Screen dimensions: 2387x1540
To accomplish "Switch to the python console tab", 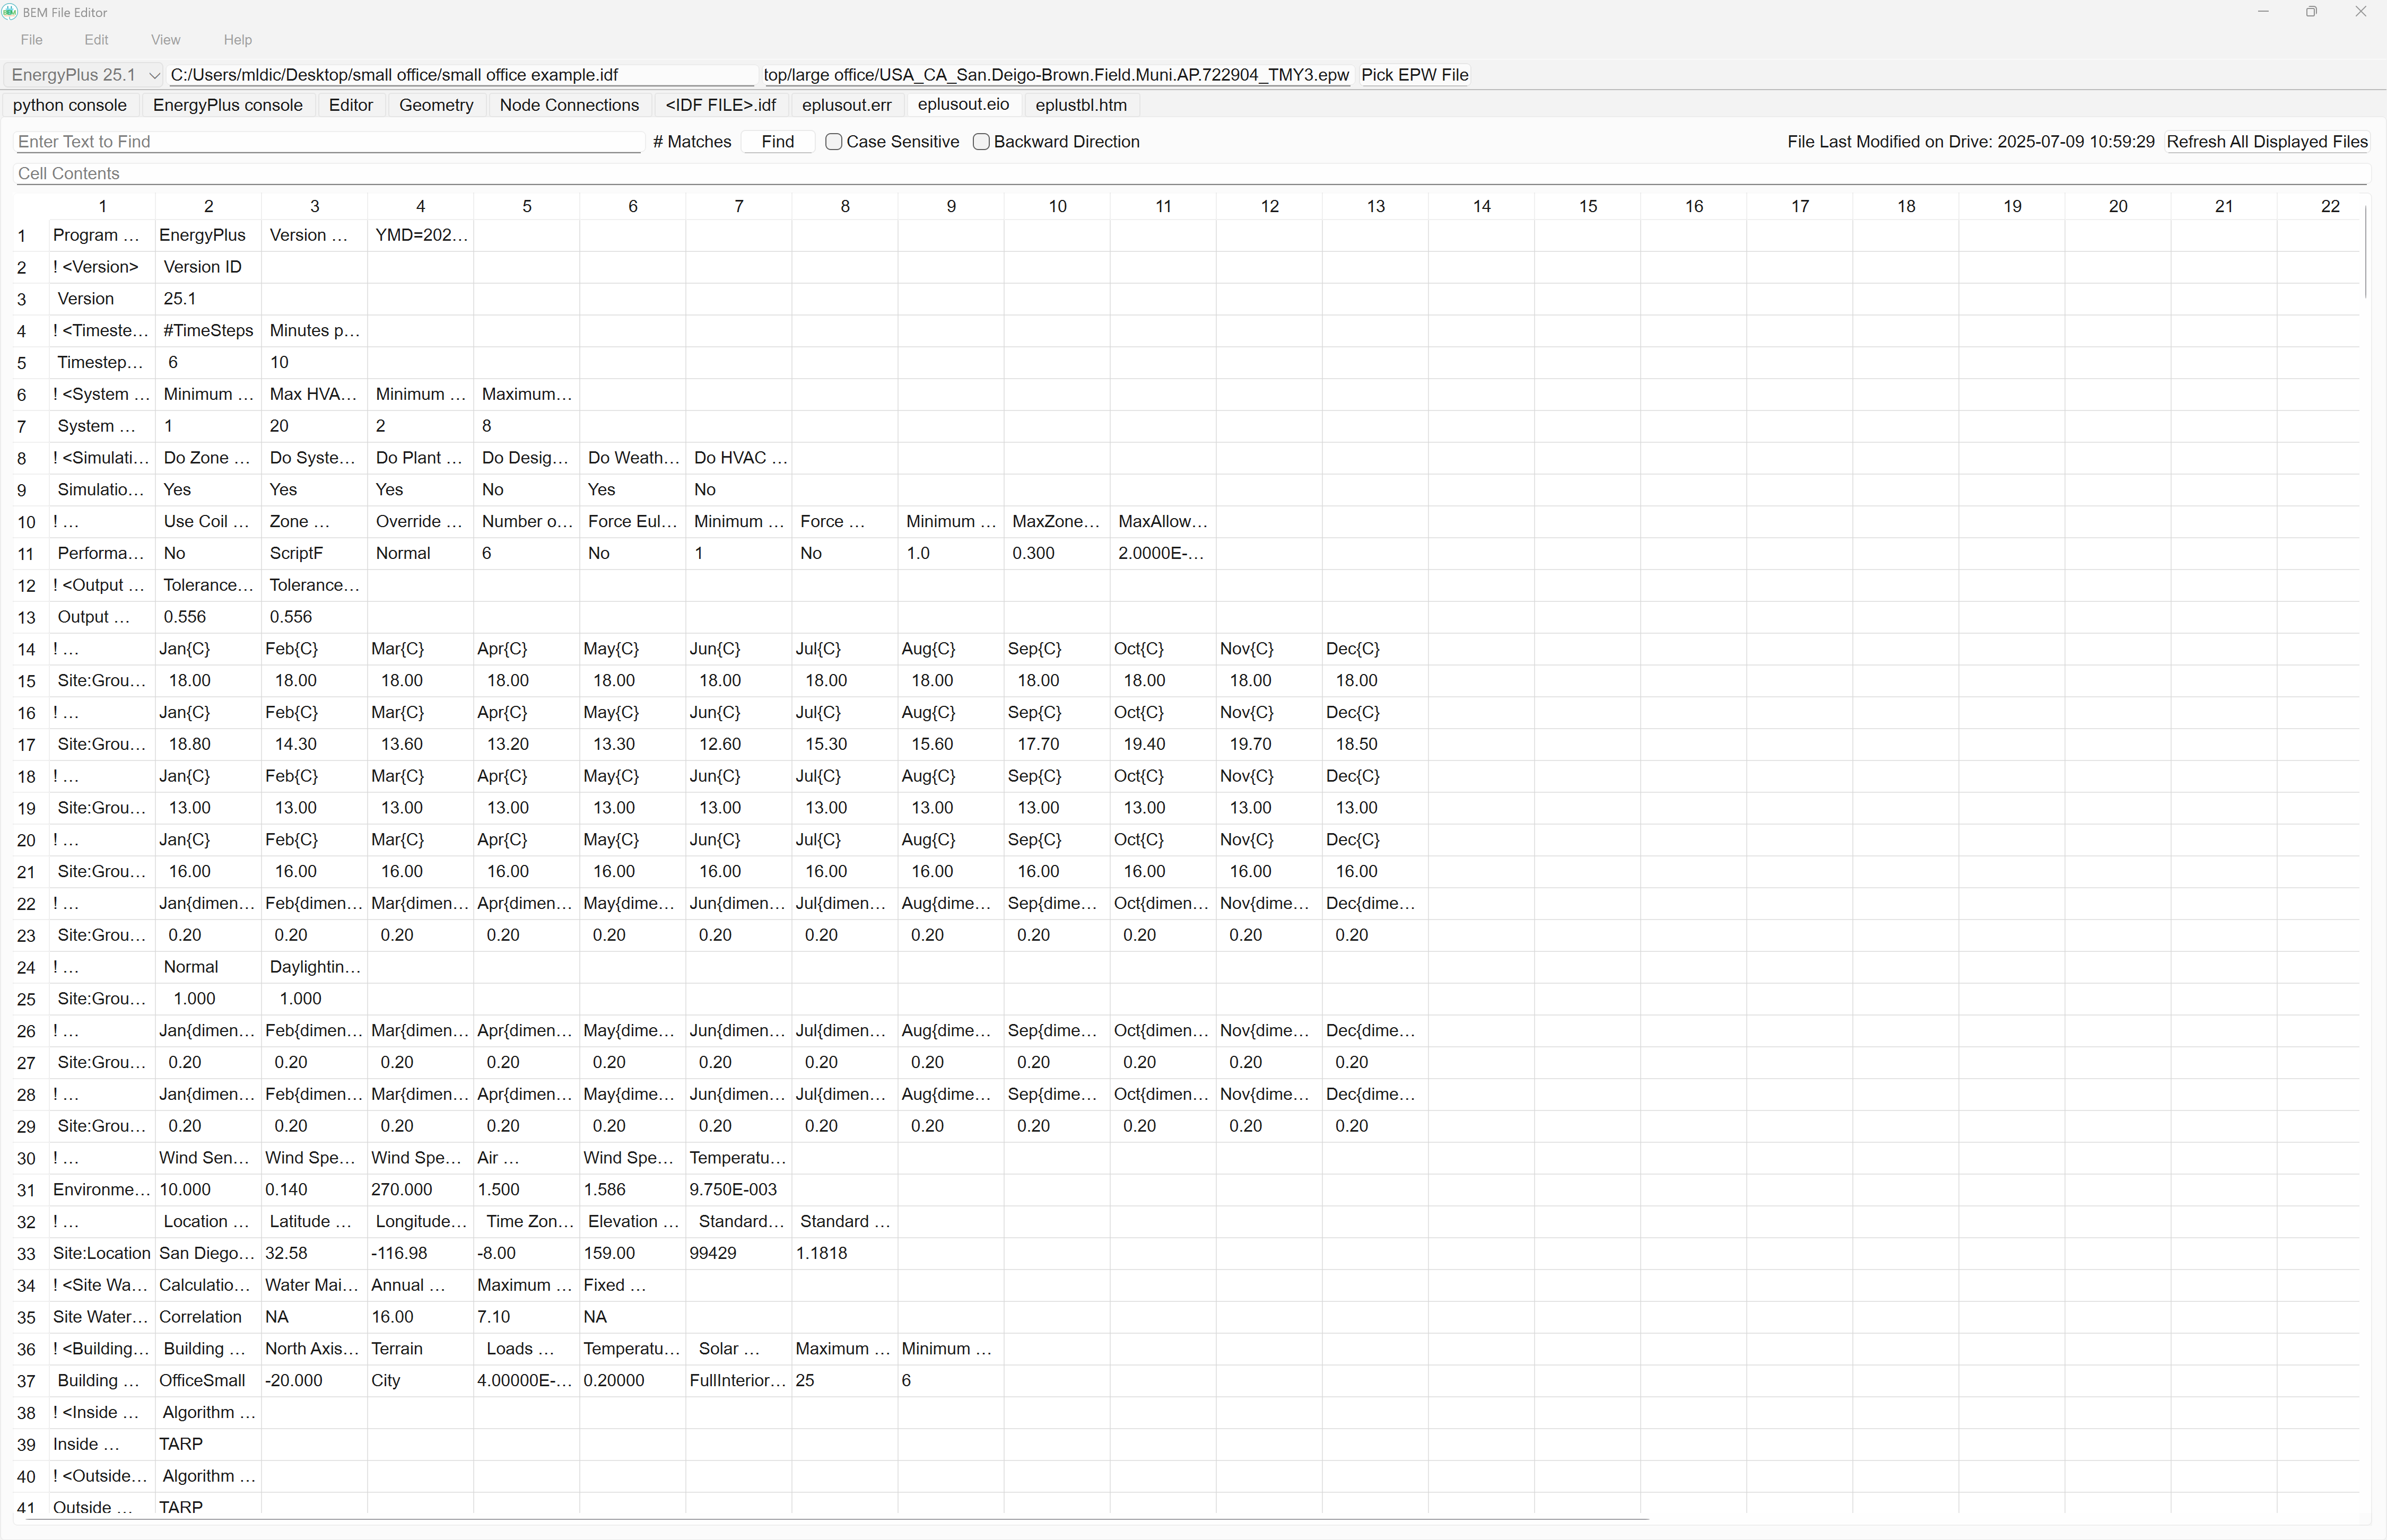I will (70, 105).
